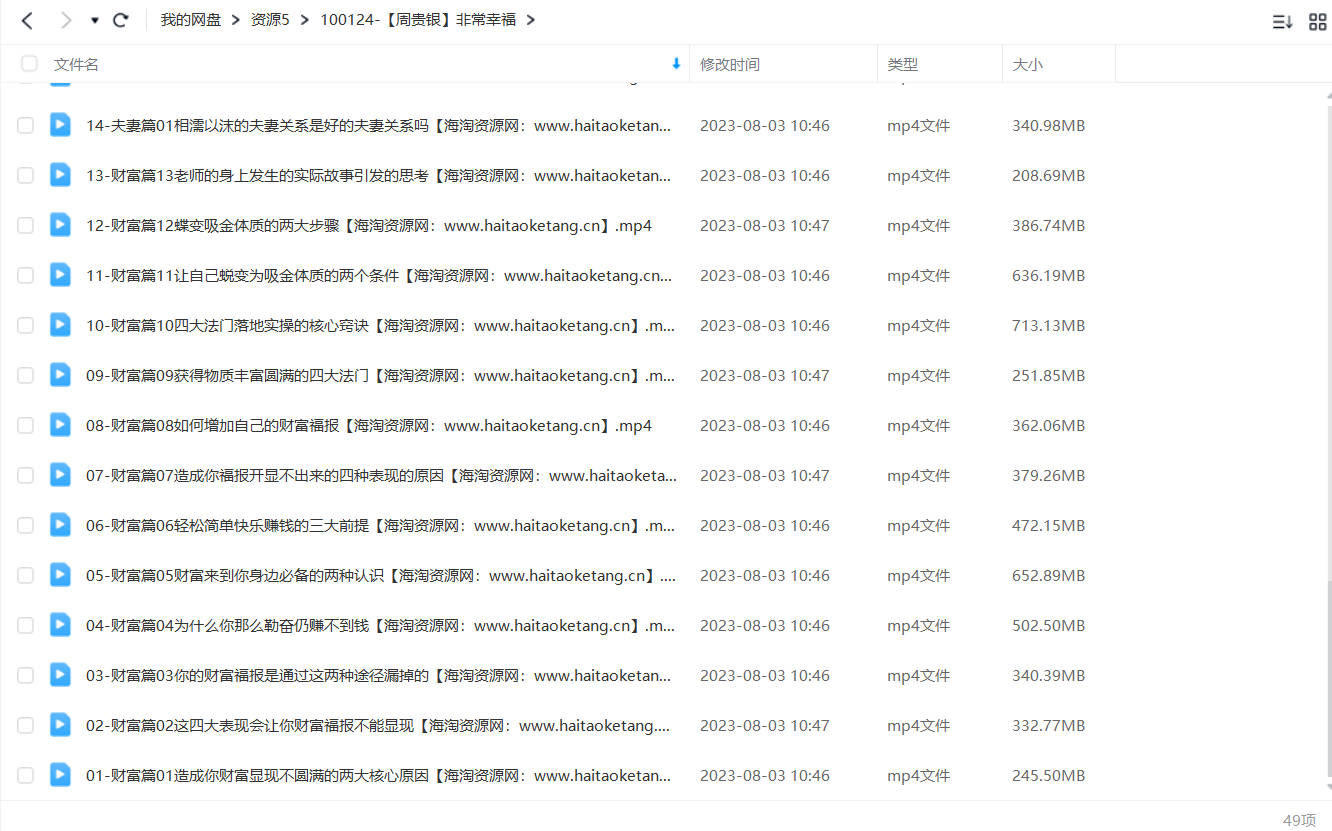Screen dimensions: 1332x831
Task: Click video icon of 08-财富篇08 file
Action: 61,424
